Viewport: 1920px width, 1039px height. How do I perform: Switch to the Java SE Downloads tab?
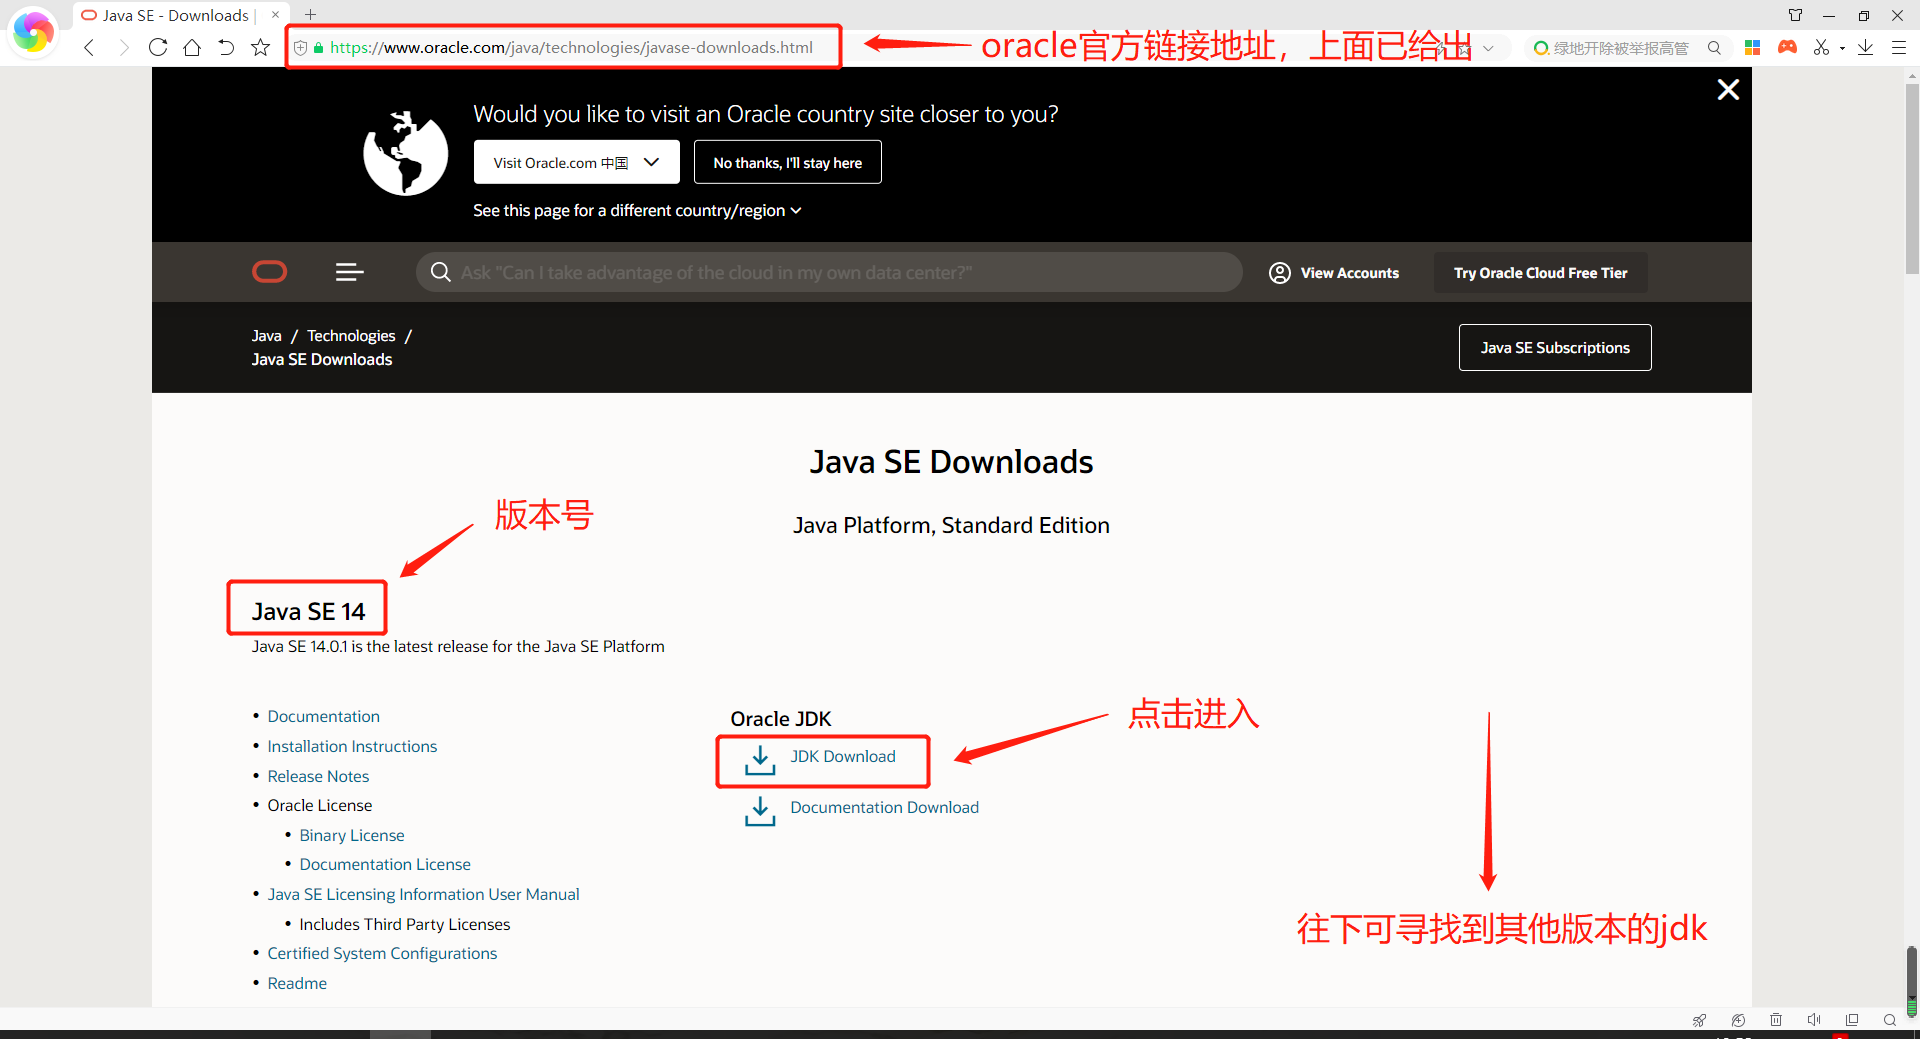pos(170,15)
